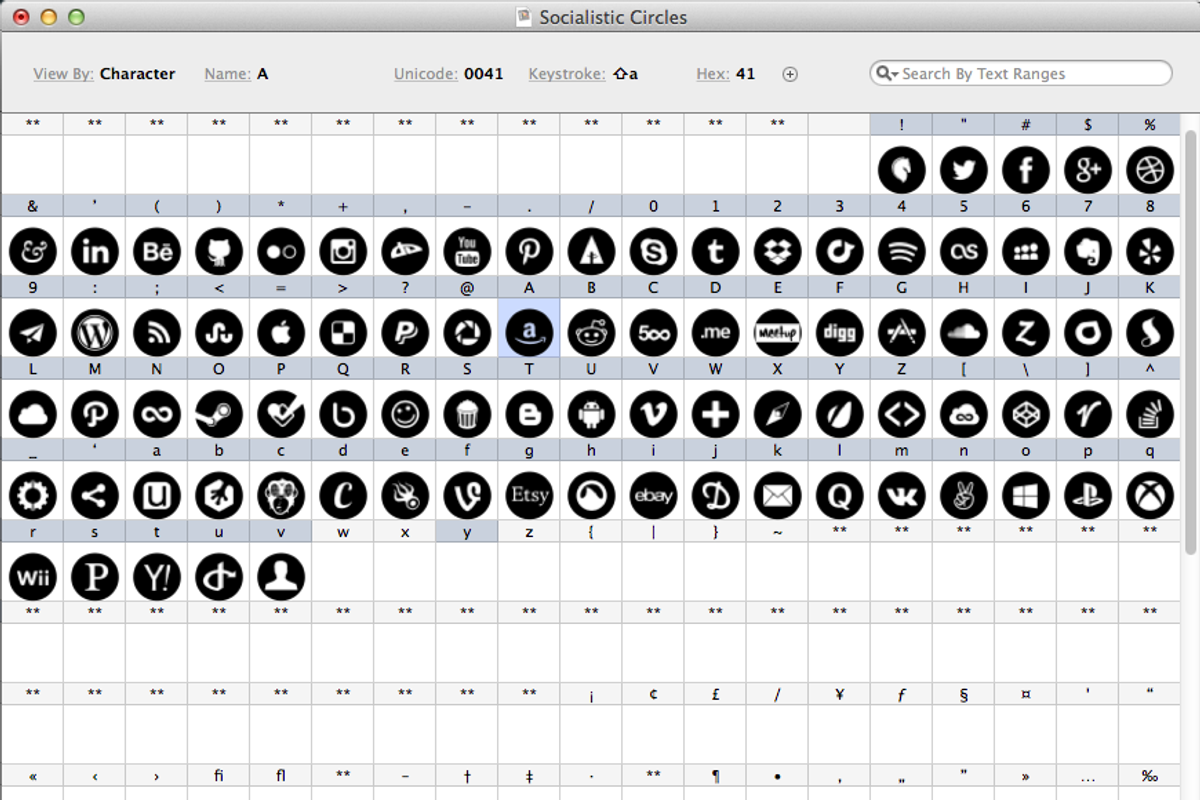Click the Keystroke label
This screenshot has width=1200, height=800.
[x=567, y=73]
